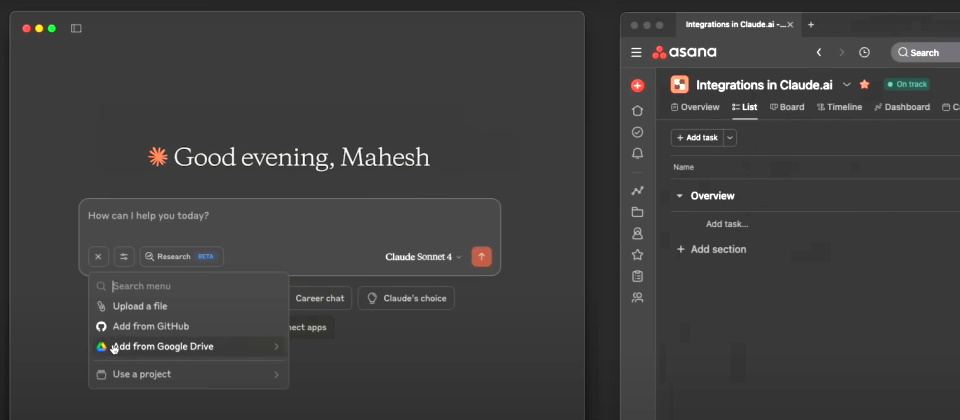
Task: Open Asana recents clock icon
Action: coord(864,53)
